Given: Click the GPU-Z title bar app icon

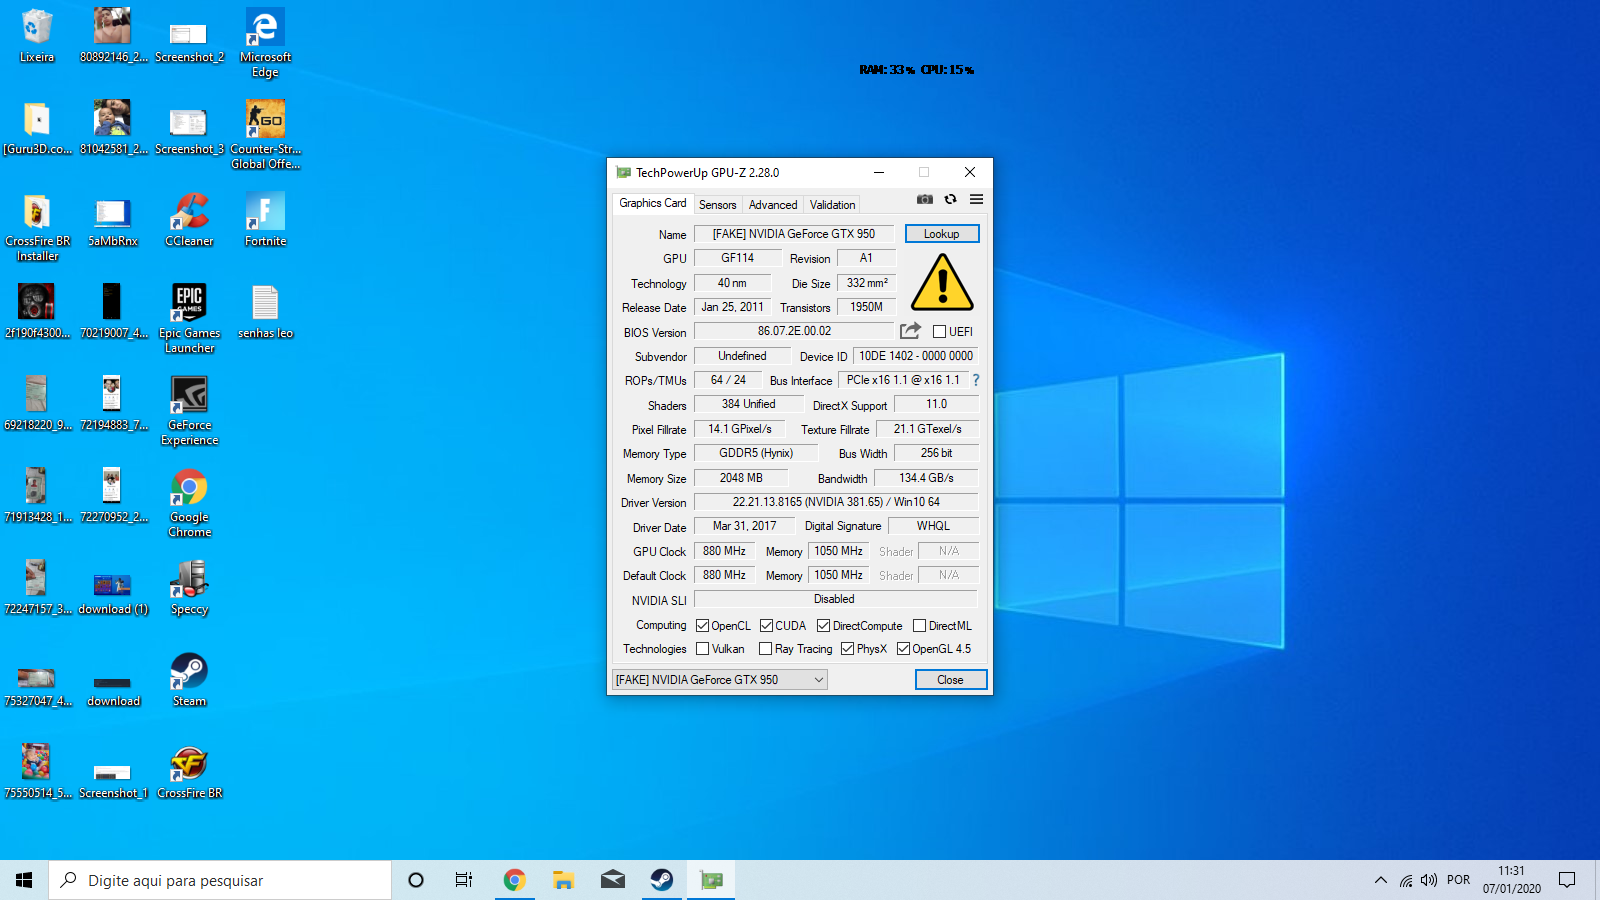Looking at the screenshot, I should (x=623, y=173).
